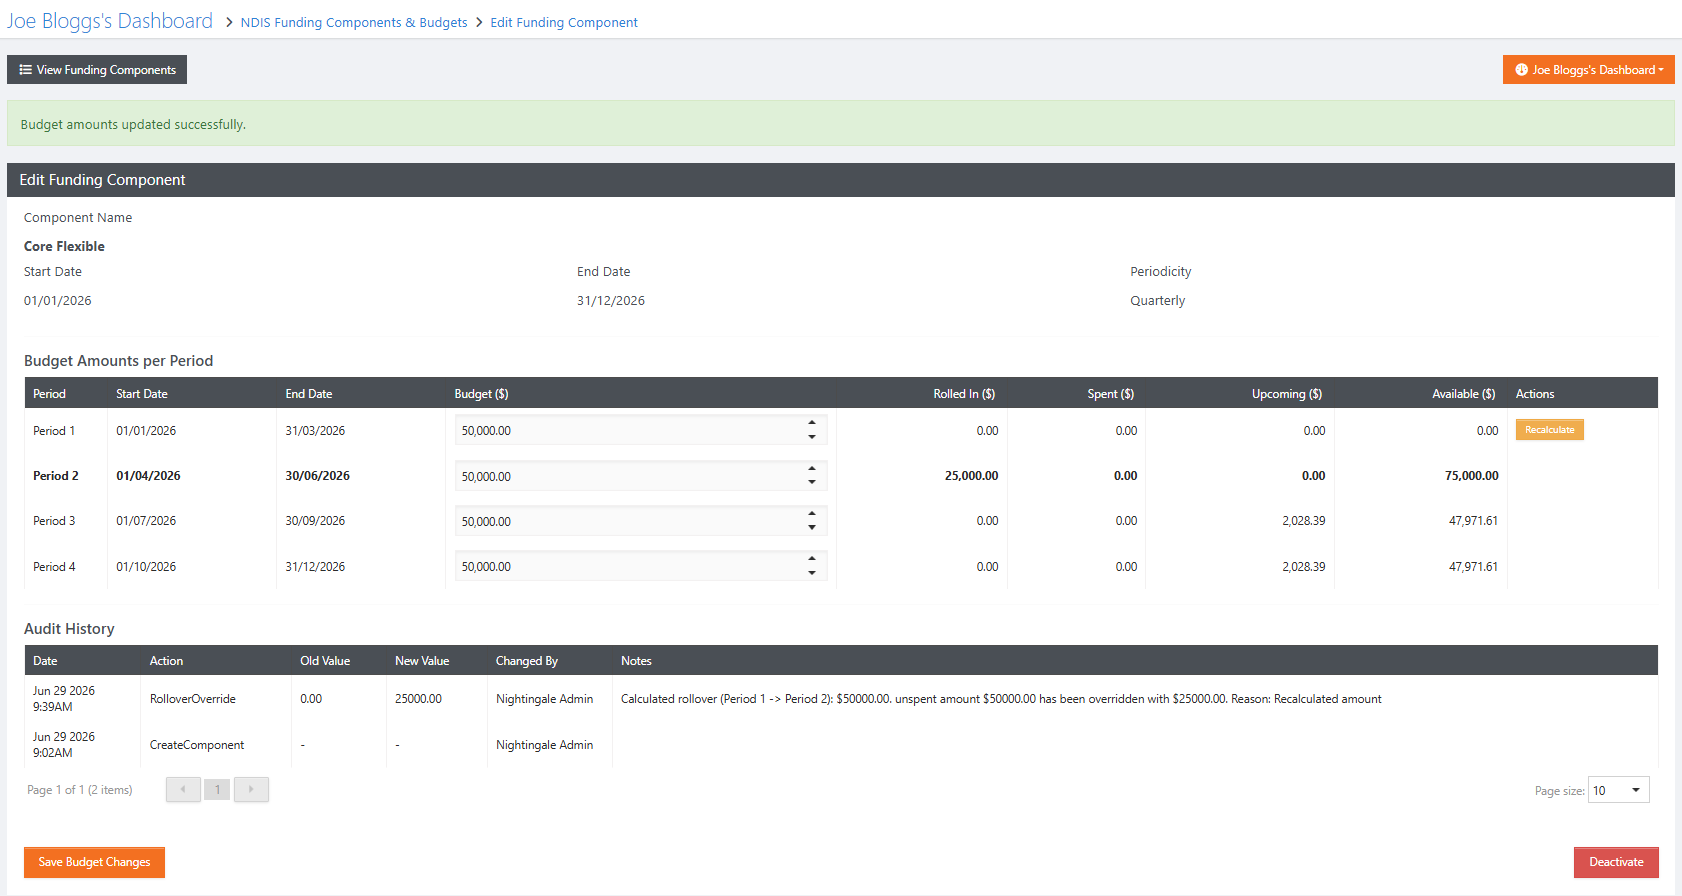Open the Page size dropdown
Image resolution: width=1682 pixels, height=896 pixels.
coord(1619,790)
